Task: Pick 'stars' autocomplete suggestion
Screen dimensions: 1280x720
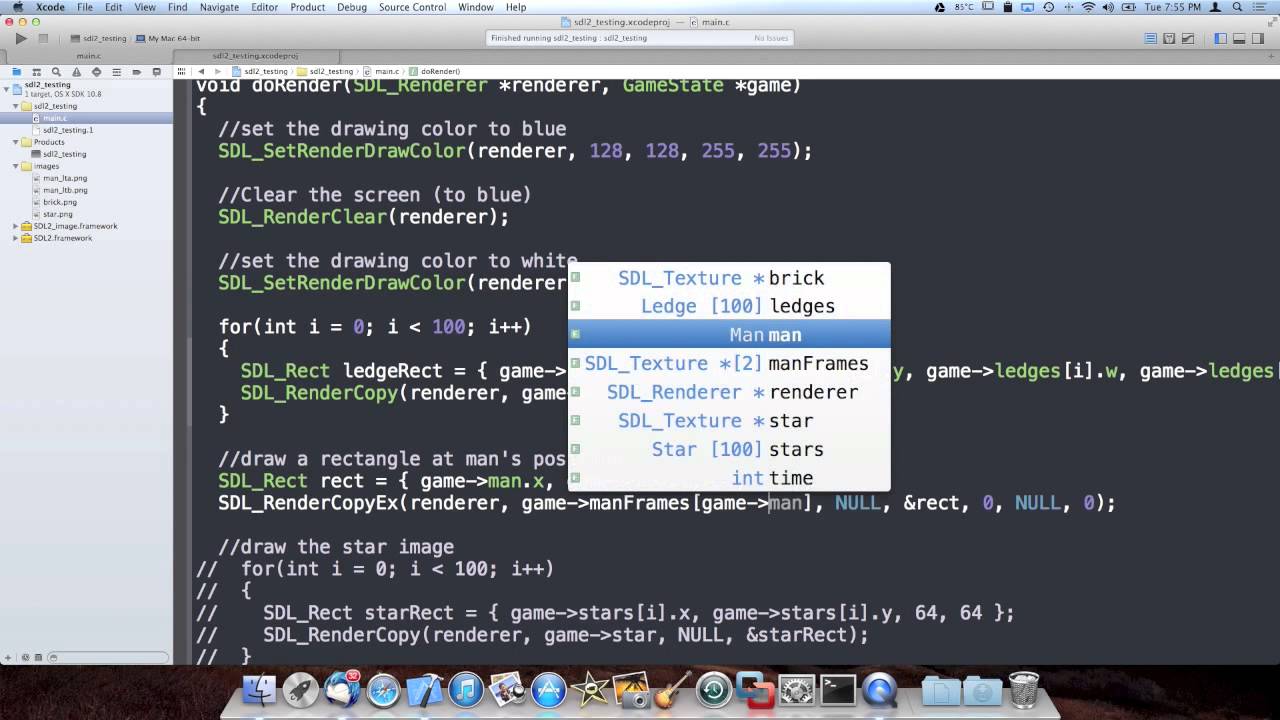Action: click(729, 449)
